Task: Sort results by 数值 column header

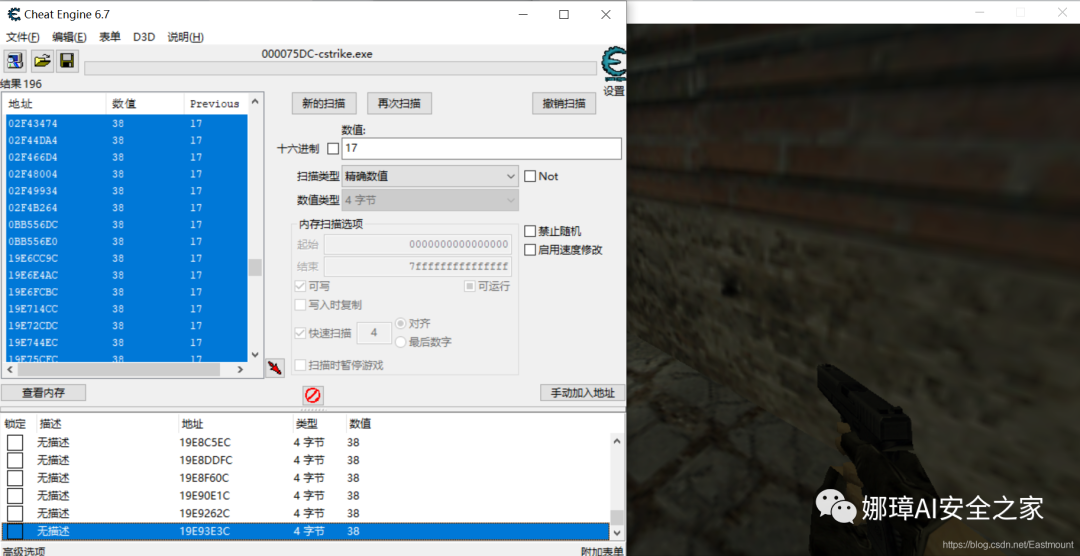Action: 145,104
